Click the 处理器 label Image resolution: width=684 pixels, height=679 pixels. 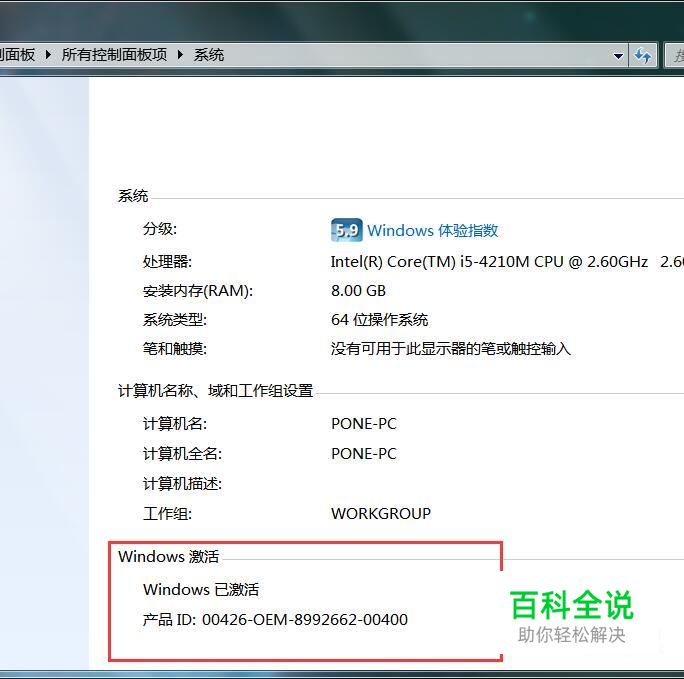point(167,262)
